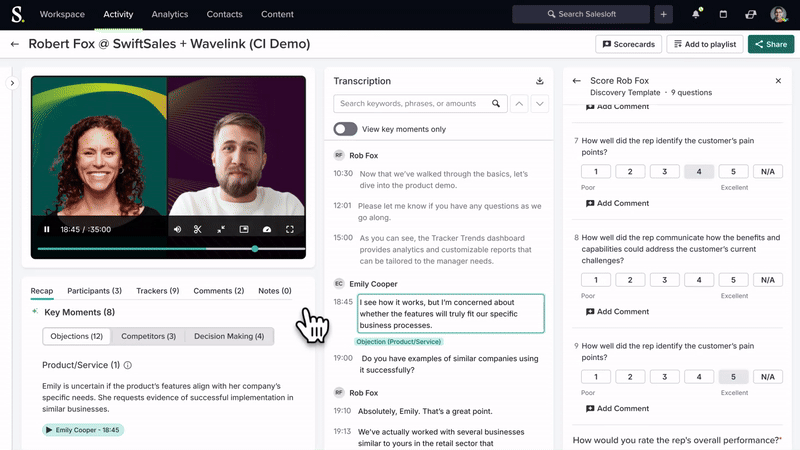
Task: Go back from Score Rob Fox panel
Action: 577,81
